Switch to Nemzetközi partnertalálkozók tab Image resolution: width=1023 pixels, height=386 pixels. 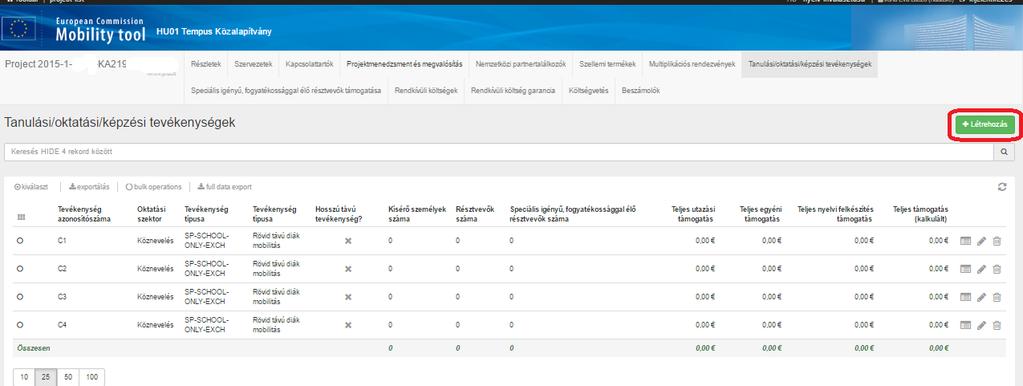coord(521,65)
